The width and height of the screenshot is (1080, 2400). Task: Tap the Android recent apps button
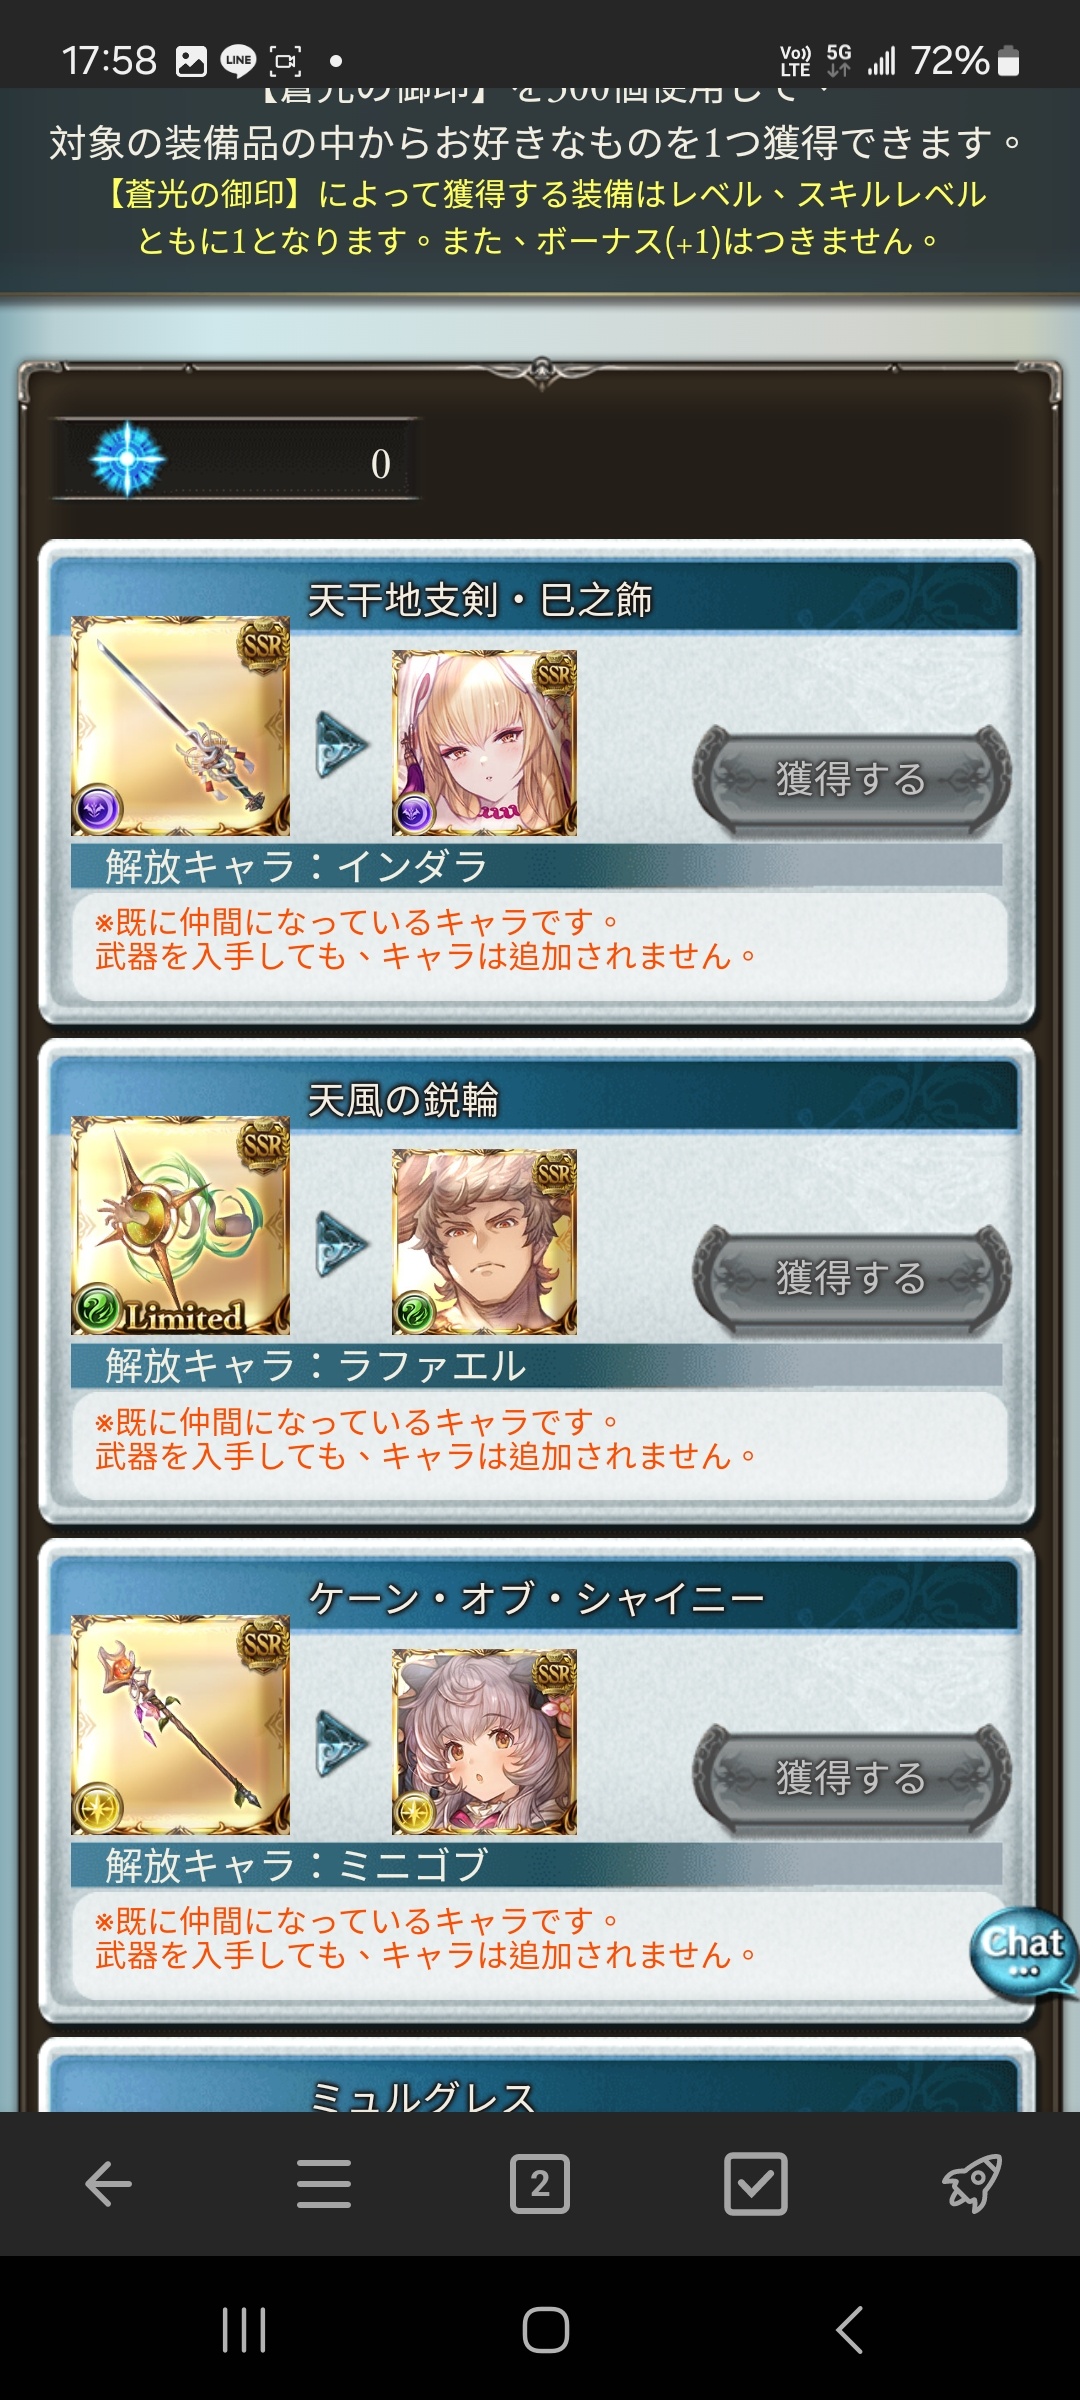pos(244,2330)
